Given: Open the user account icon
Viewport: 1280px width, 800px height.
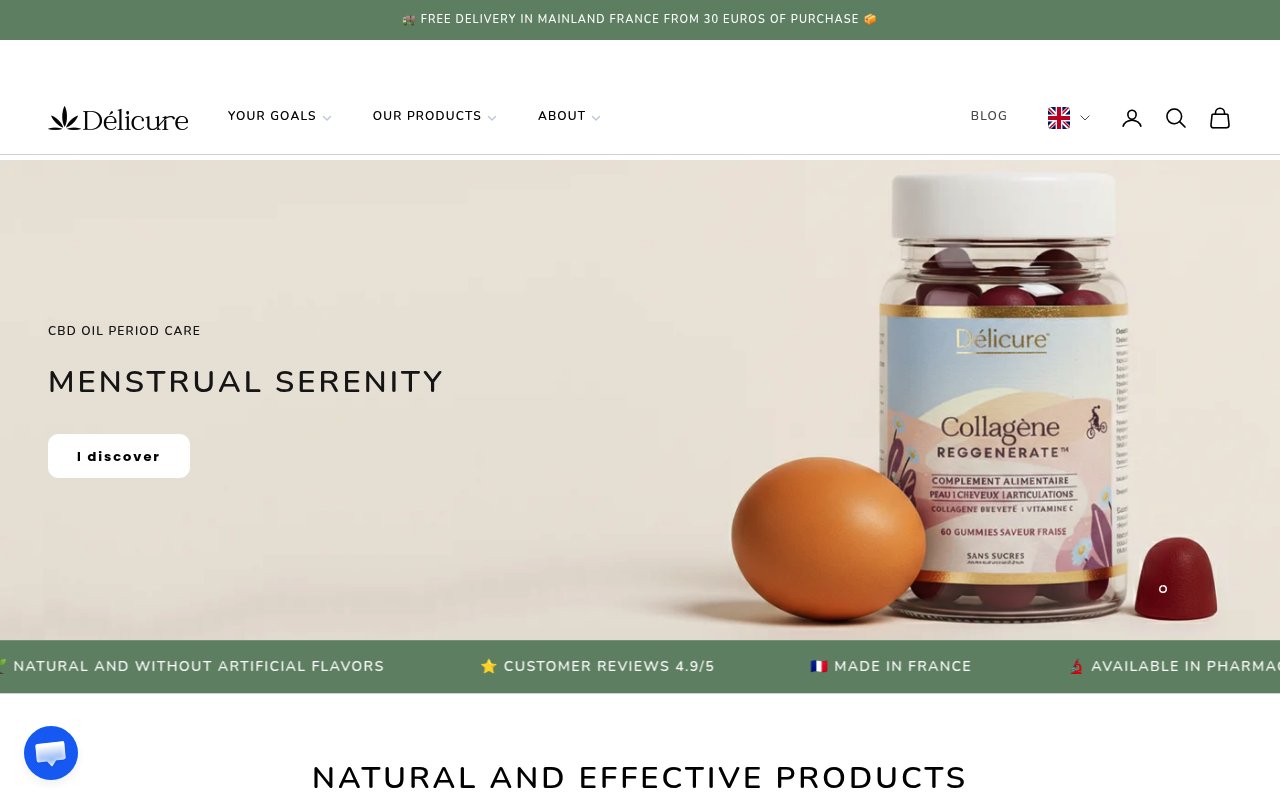Looking at the screenshot, I should click(x=1132, y=118).
